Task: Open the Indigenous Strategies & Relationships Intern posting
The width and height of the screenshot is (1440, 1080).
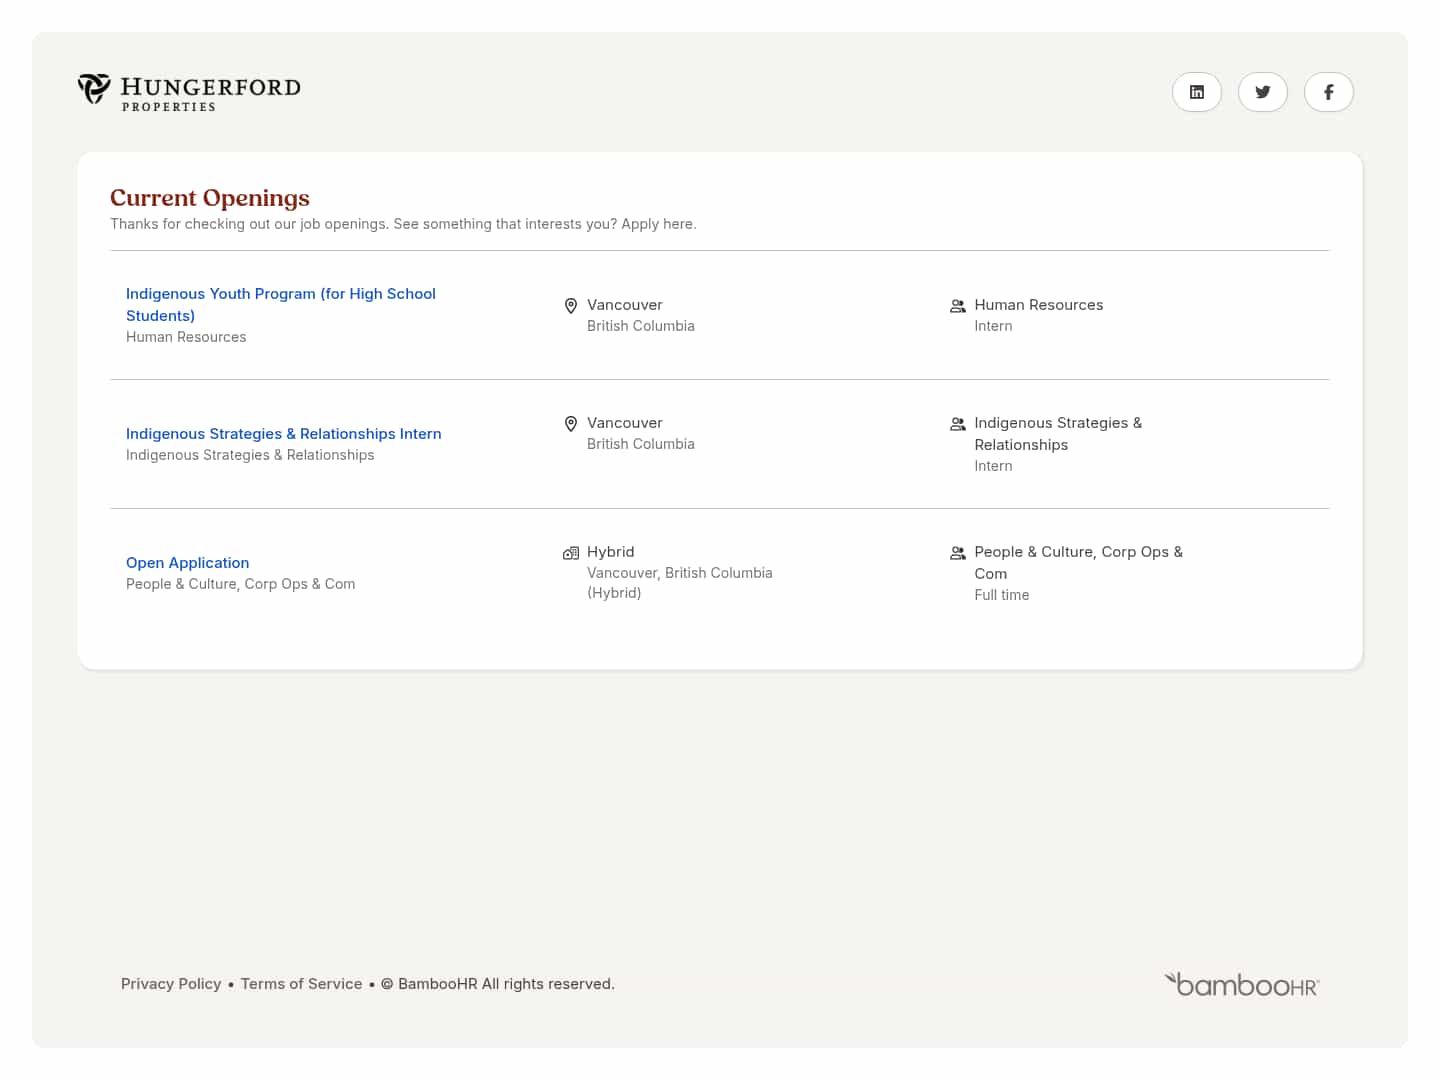Action: (283, 434)
